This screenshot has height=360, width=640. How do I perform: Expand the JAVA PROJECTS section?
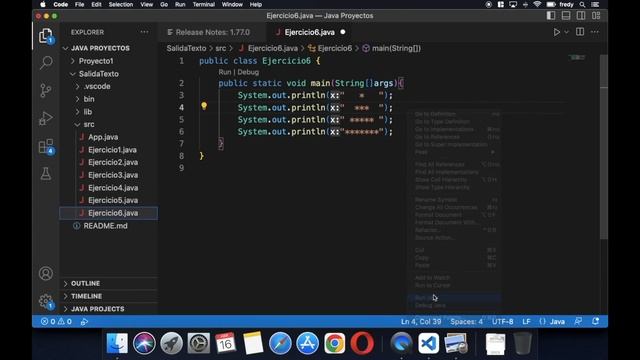click(x=98, y=309)
